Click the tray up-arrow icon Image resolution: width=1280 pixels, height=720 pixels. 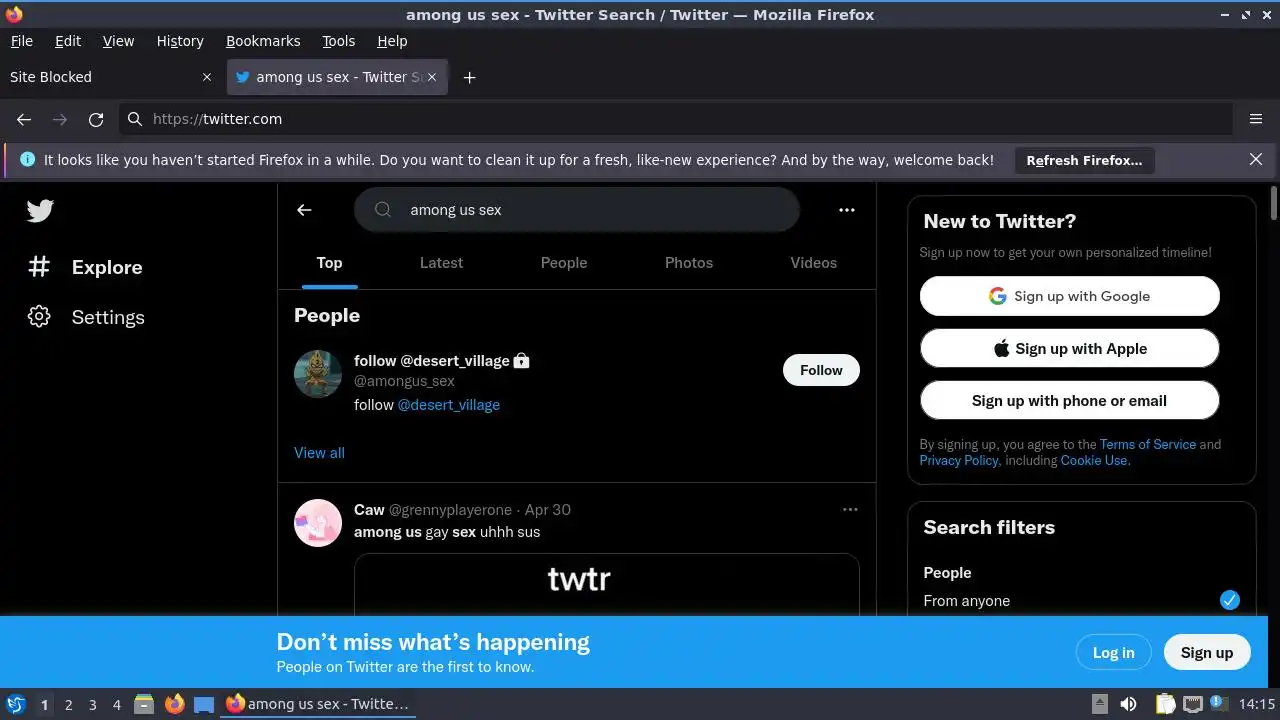[1099, 704]
